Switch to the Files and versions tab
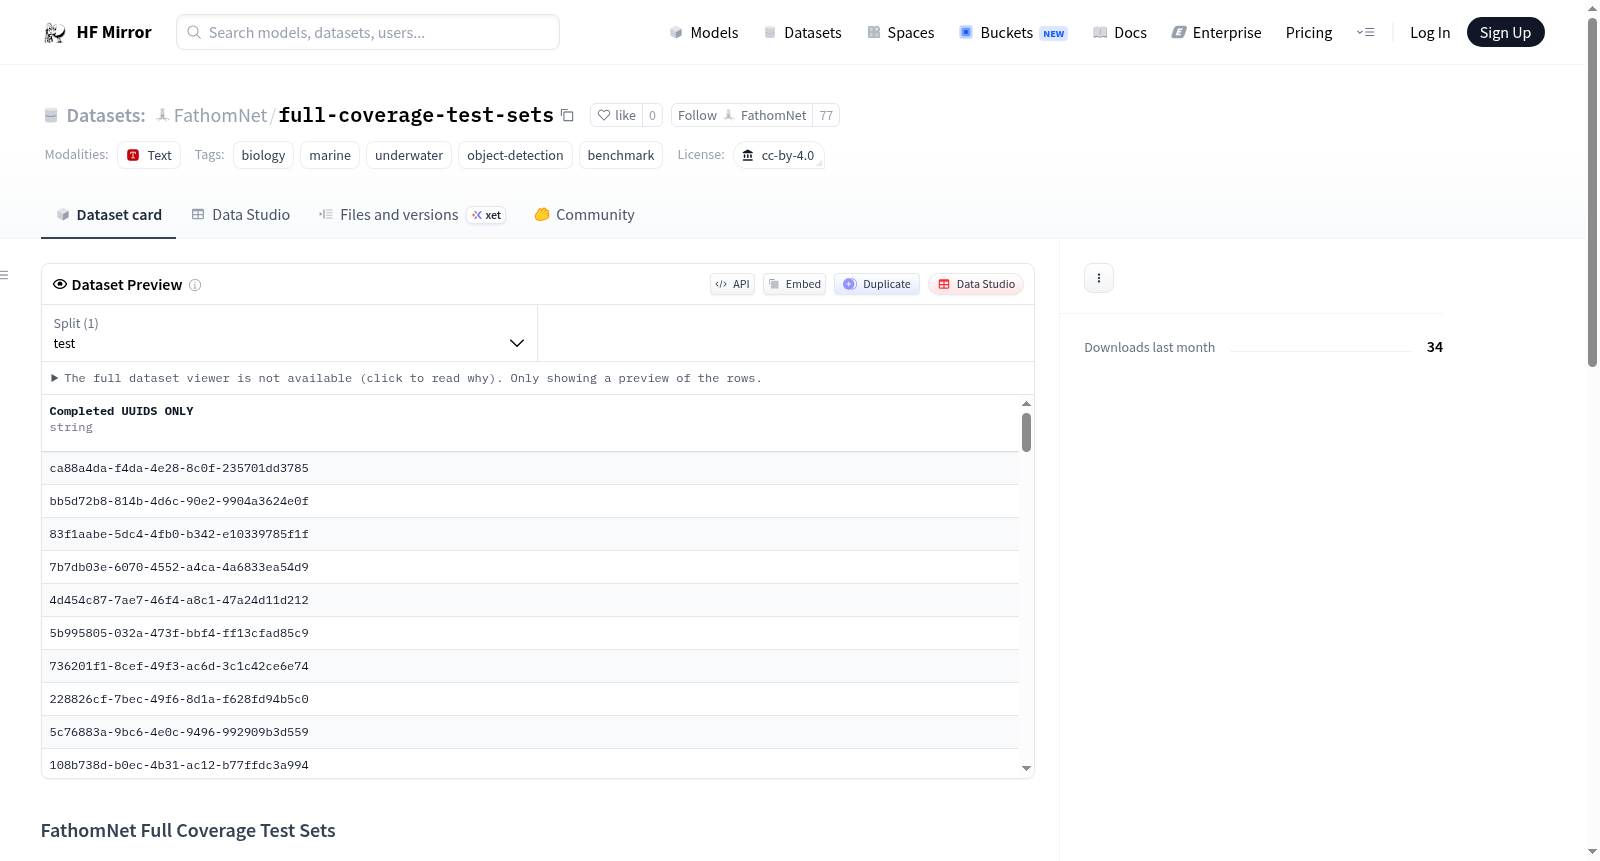 coord(412,215)
